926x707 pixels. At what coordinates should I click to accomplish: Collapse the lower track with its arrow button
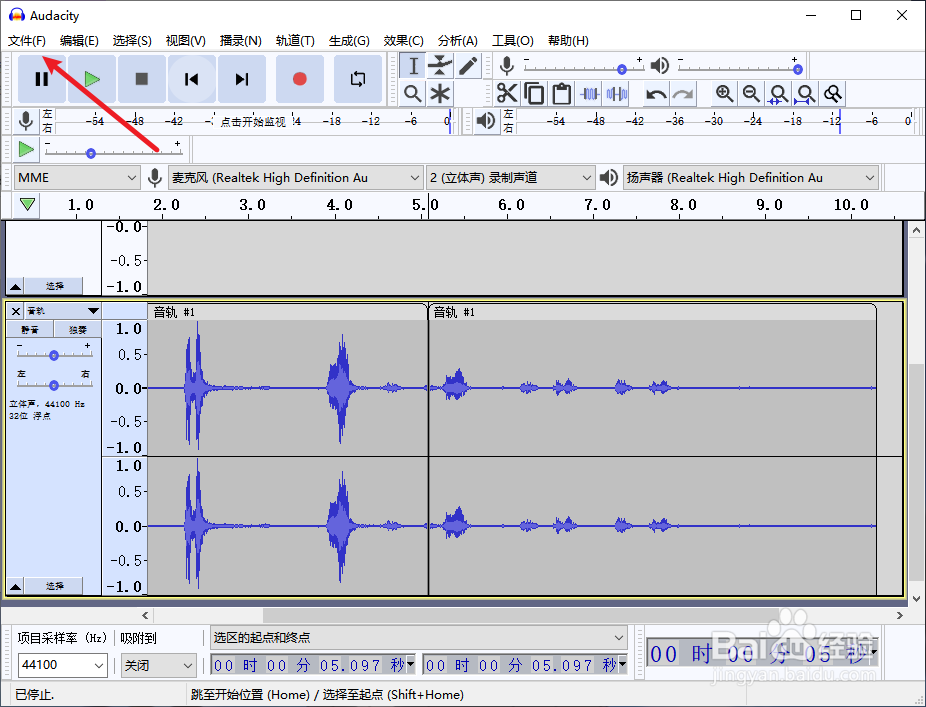click(x=16, y=586)
